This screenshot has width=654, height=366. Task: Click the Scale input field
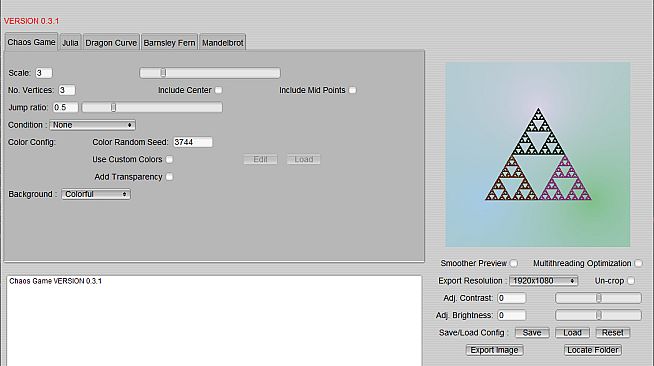click(x=43, y=73)
